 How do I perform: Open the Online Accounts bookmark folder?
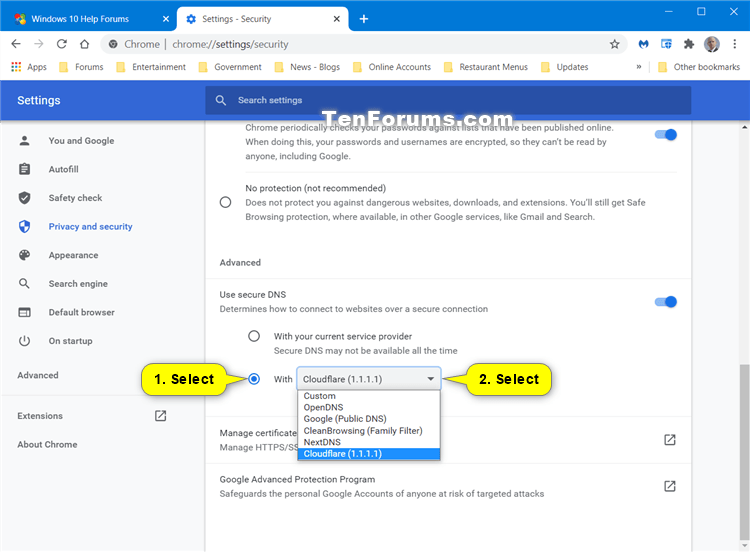coord(392,67)
